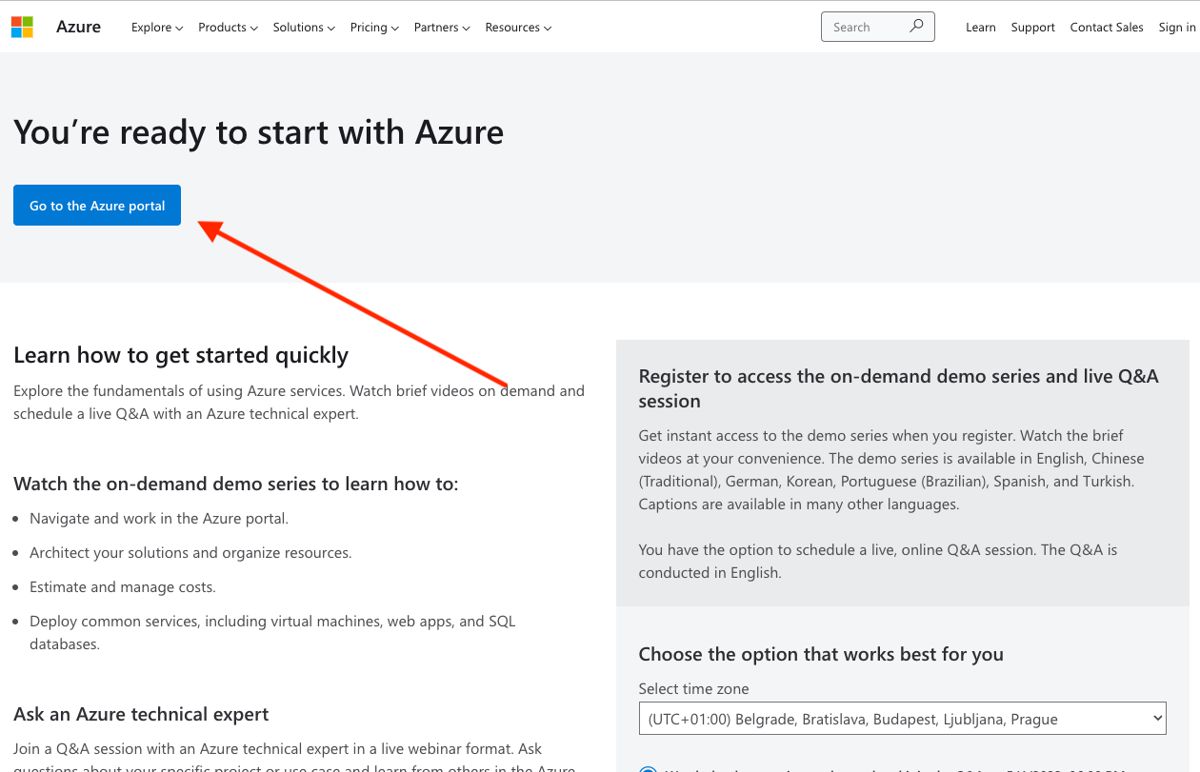
Task: Go to the Support page
Action: 1032,27
